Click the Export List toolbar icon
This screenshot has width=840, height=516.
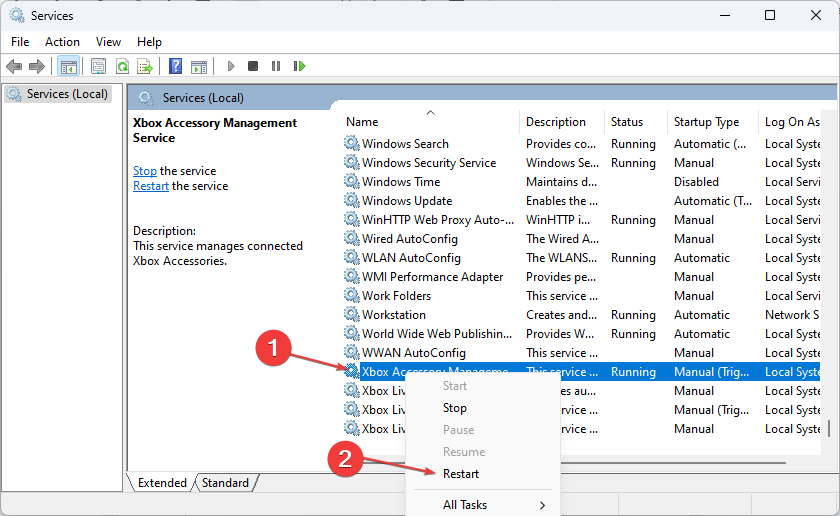click(x=145, y=66)
